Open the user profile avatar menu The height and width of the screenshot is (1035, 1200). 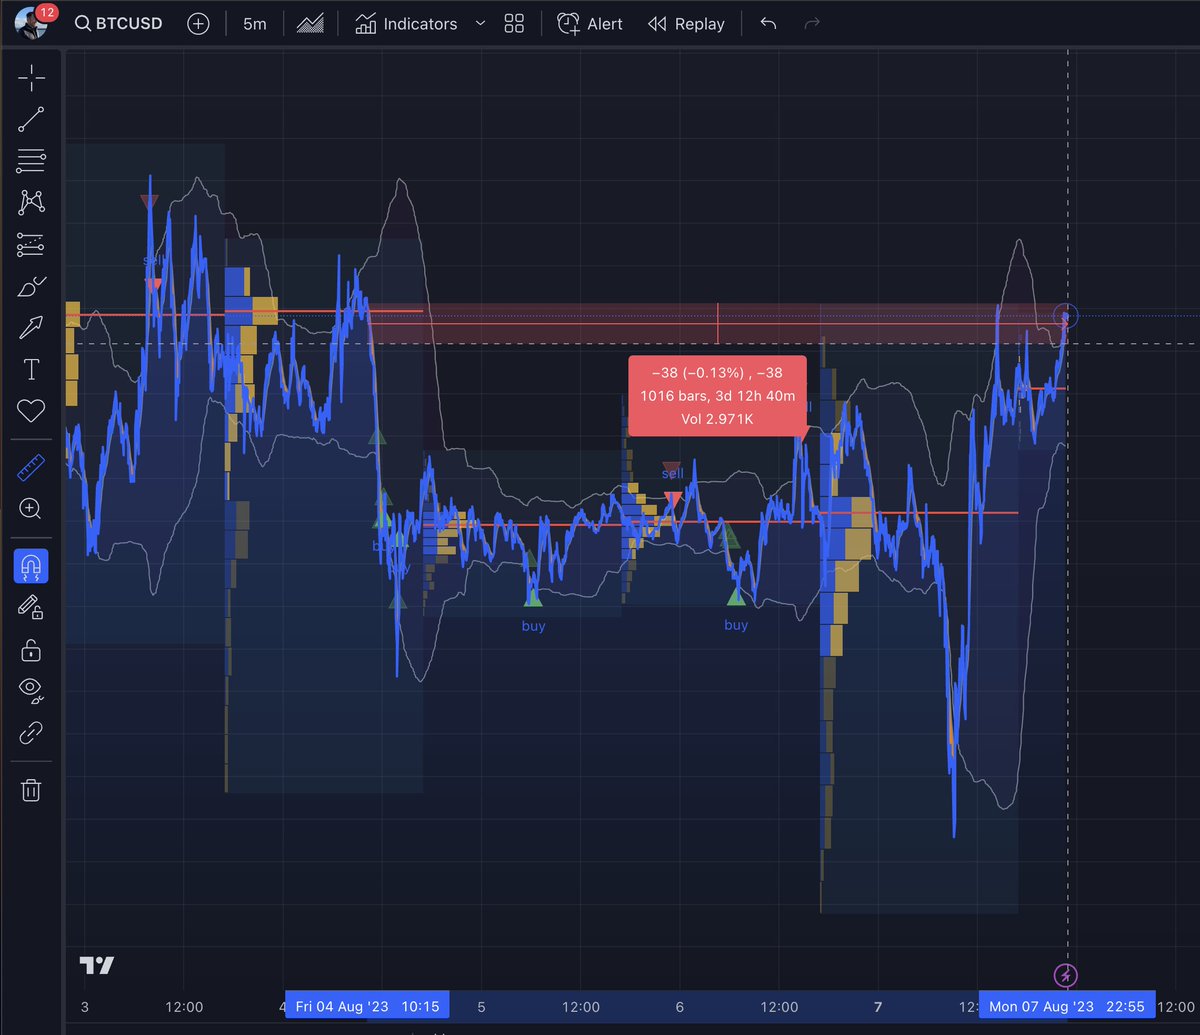point(31,24)
